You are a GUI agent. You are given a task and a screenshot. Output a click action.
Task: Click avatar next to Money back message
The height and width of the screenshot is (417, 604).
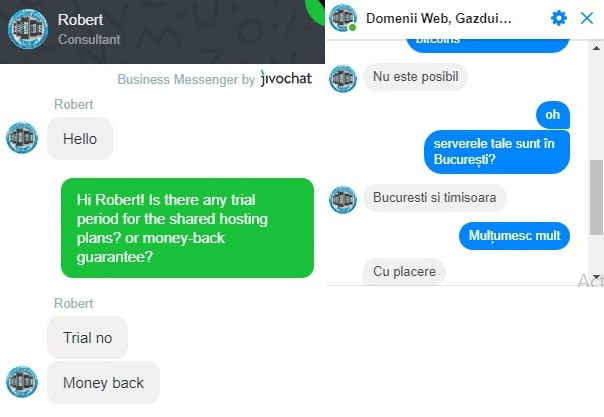22,382
